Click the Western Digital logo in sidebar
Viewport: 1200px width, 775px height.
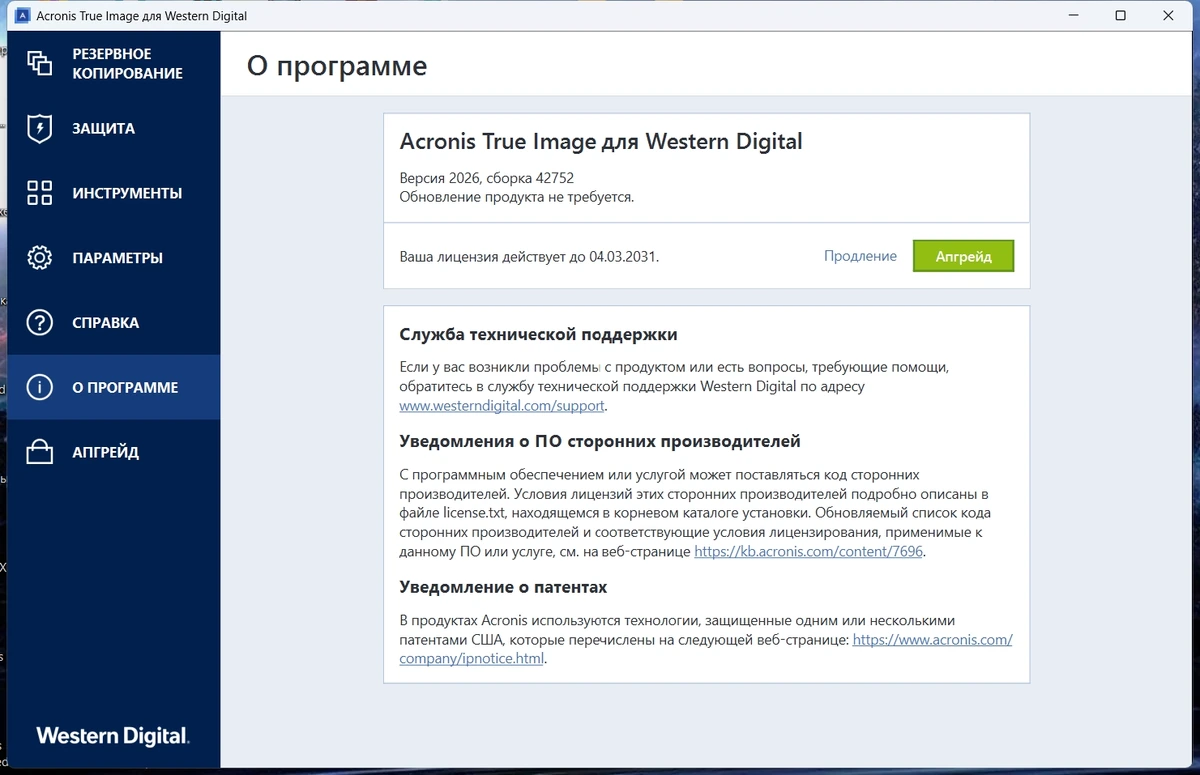tap(113, 736)
